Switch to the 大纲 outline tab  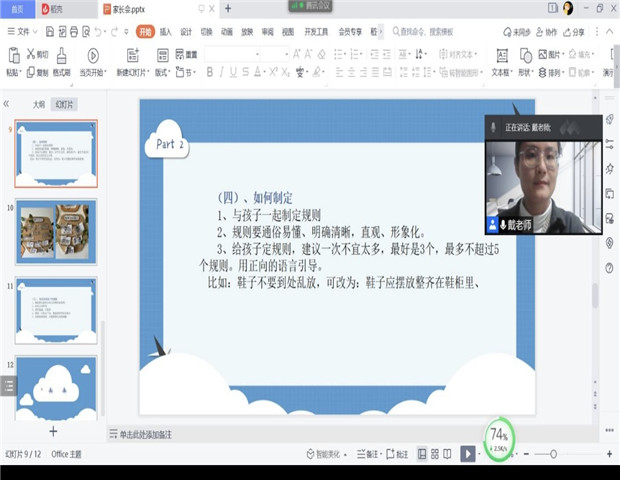38,104
